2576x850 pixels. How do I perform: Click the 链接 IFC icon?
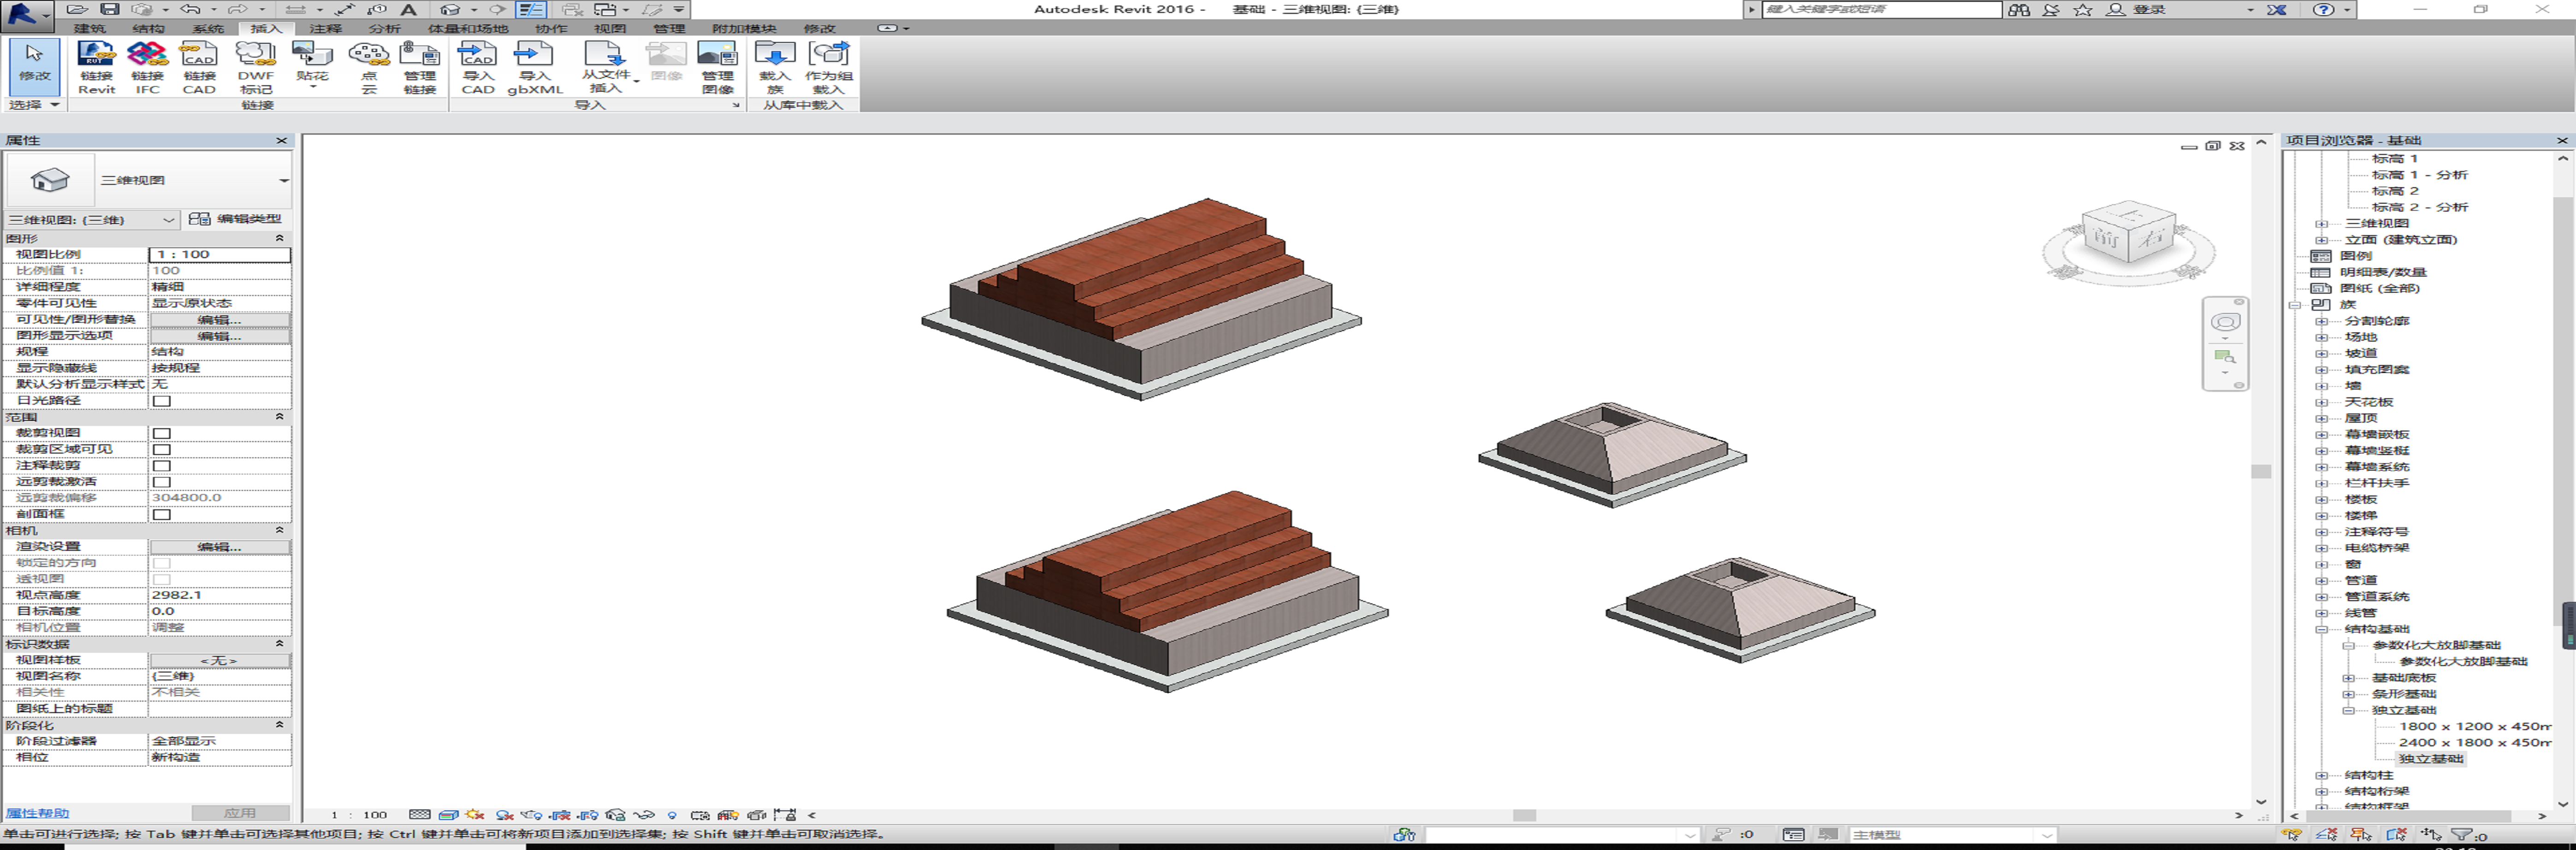click(147, 67)
